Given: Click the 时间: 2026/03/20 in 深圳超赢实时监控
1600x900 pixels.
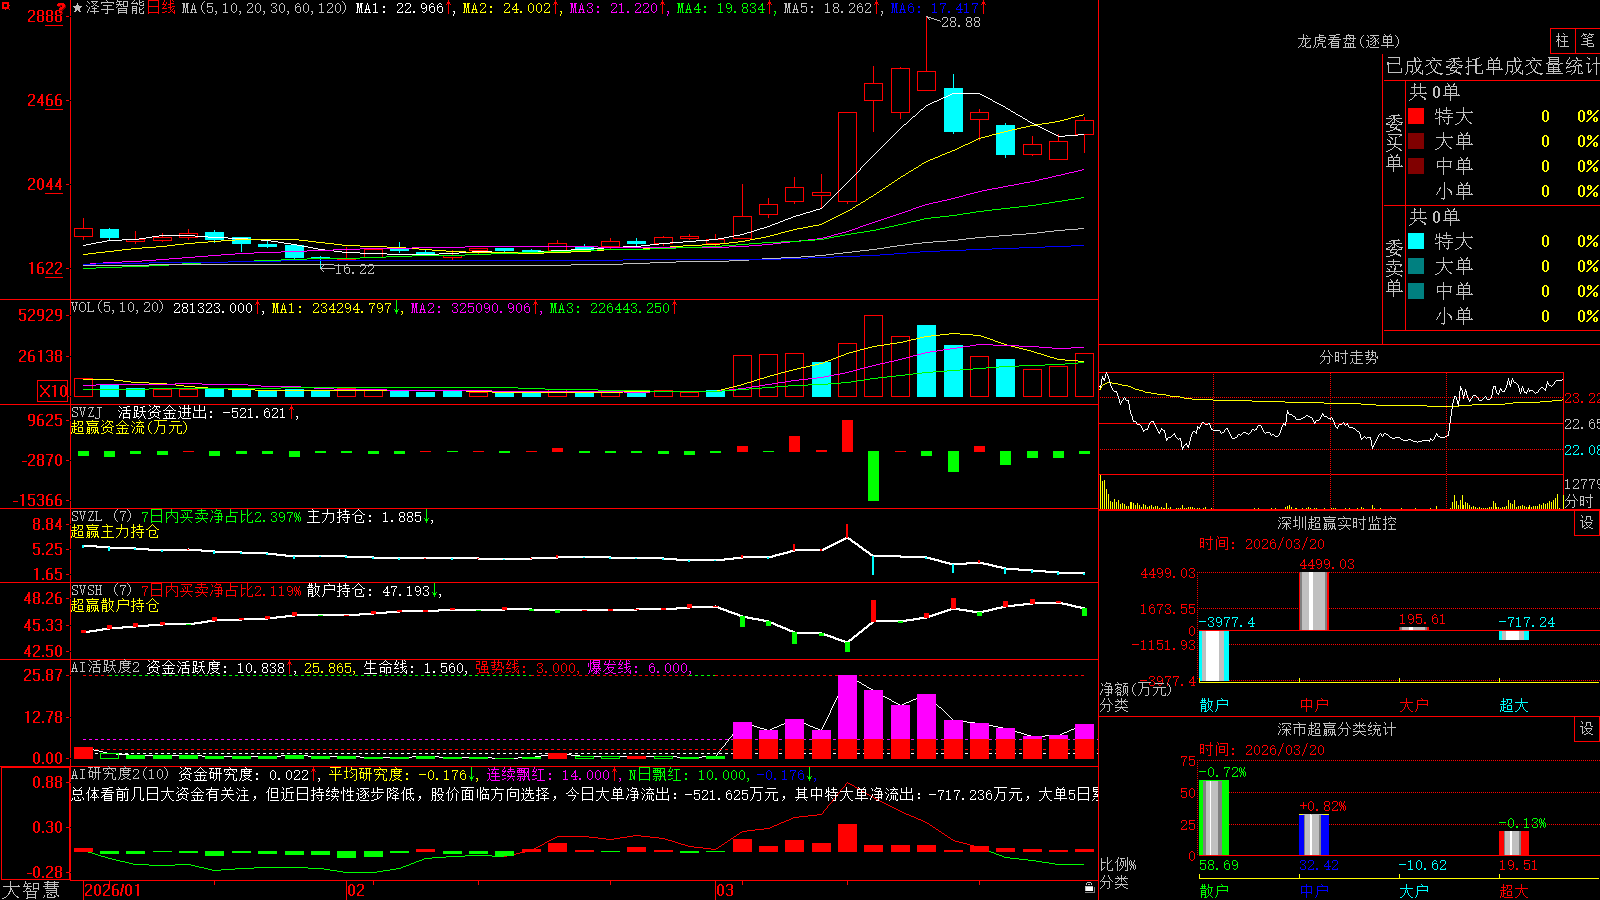Looking at the screenshot, I should point(1262,544).
